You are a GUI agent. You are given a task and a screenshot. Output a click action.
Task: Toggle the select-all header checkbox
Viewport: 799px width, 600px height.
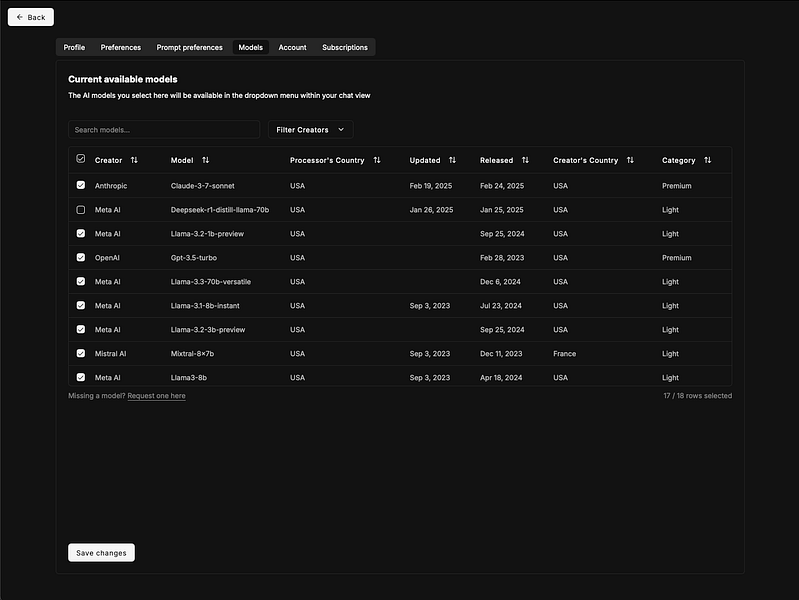pos(81,159)
